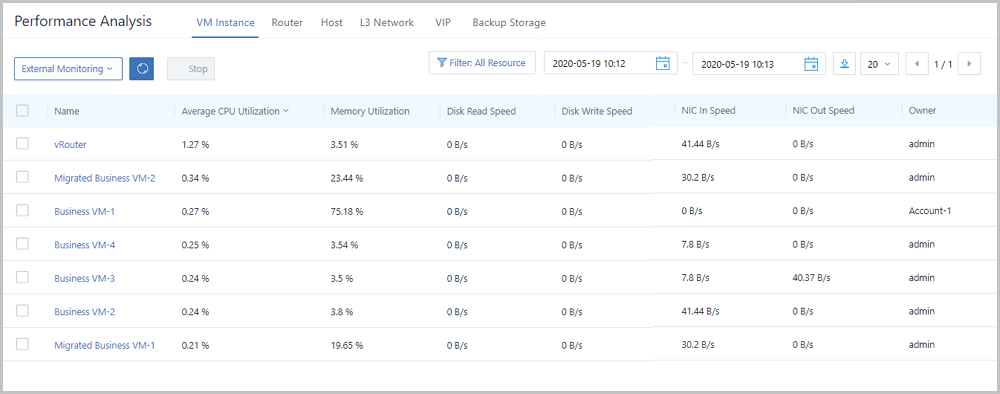Go to previous page arrow
Image resolution: width=1000 pixels, height=394 pixels.
pos(917,64)
